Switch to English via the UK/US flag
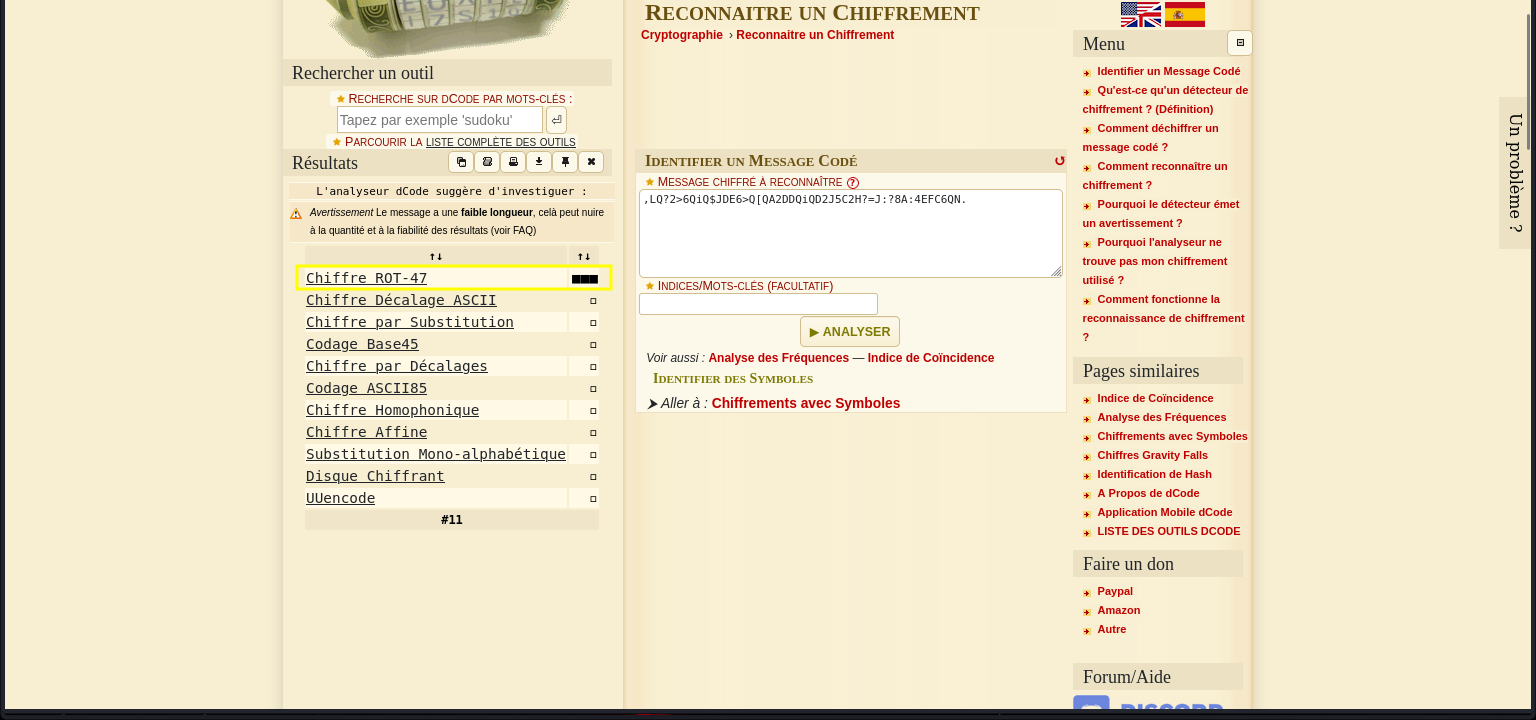The width and height of the screenshot is (1536, 720). tap(1140, 14)
